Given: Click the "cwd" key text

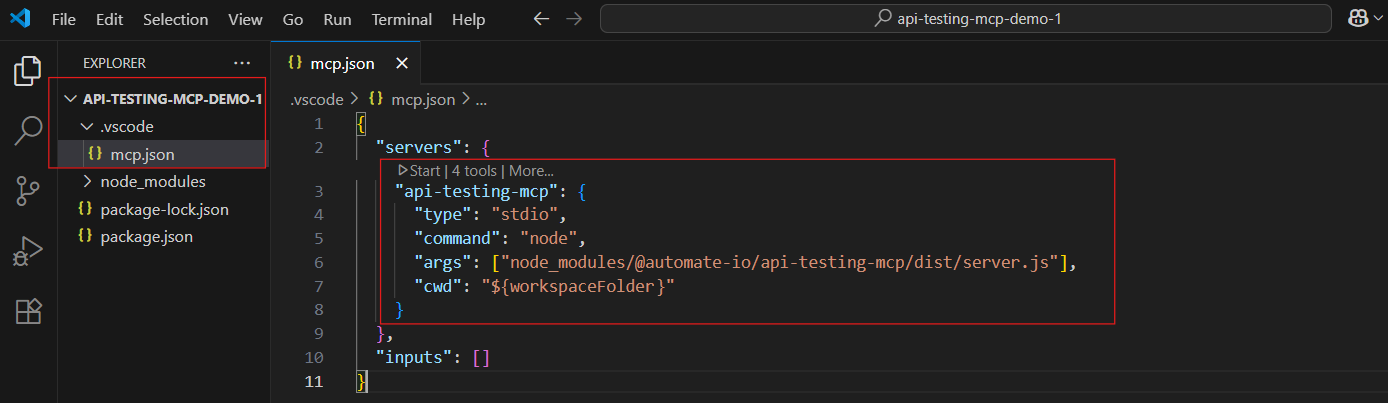Looking at the screenshot, I should [439, 287].
